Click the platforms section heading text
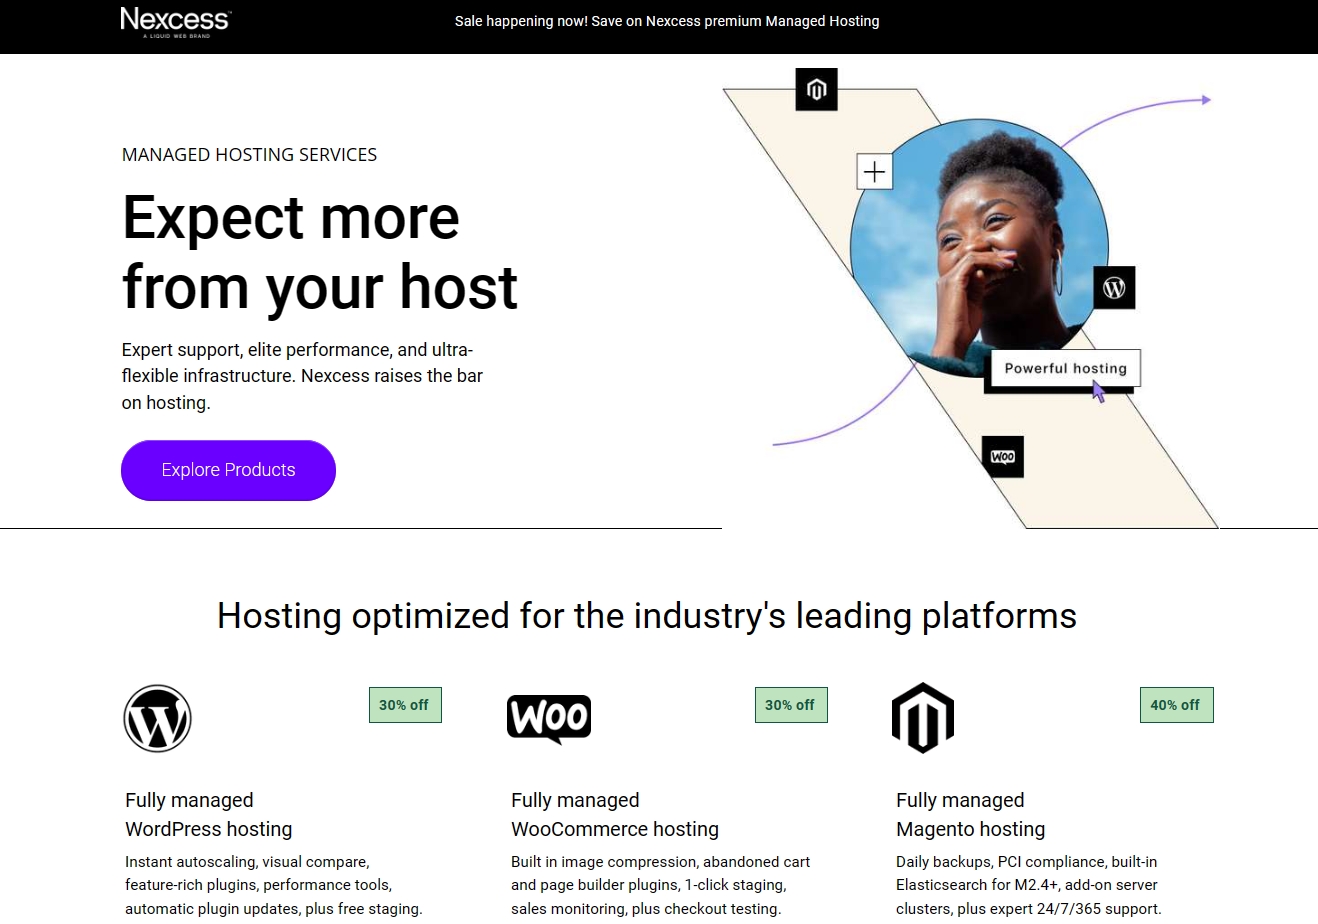 point(647,616)
